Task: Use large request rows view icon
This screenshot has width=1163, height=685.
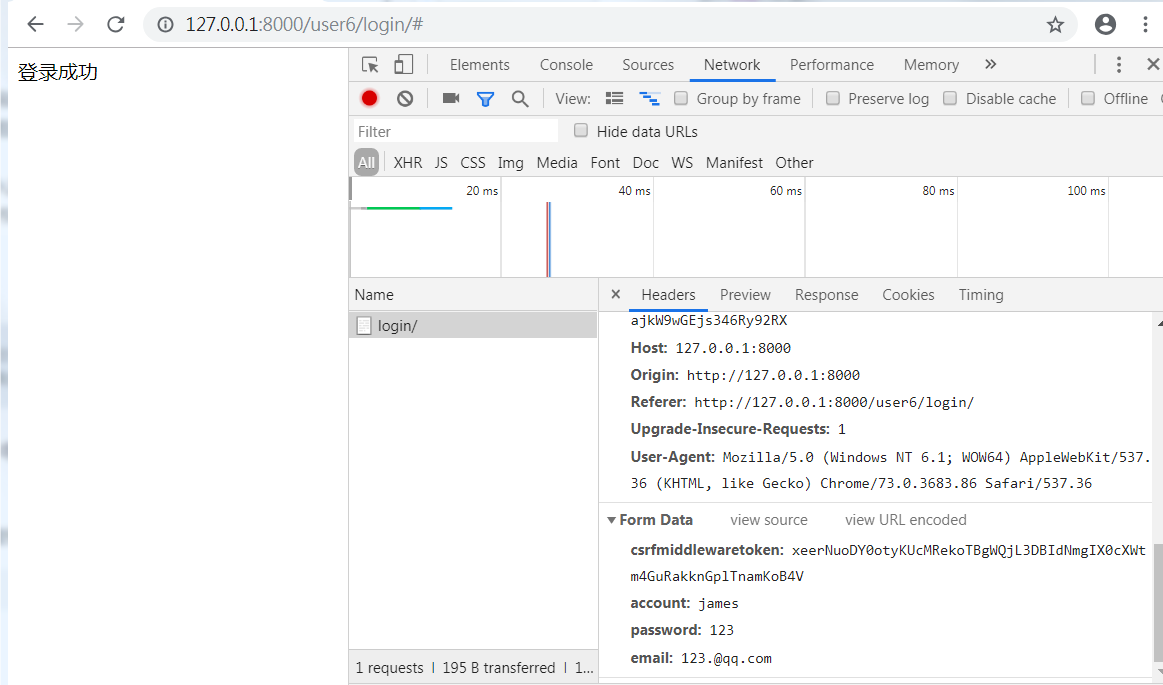Action: pos(614,98)
